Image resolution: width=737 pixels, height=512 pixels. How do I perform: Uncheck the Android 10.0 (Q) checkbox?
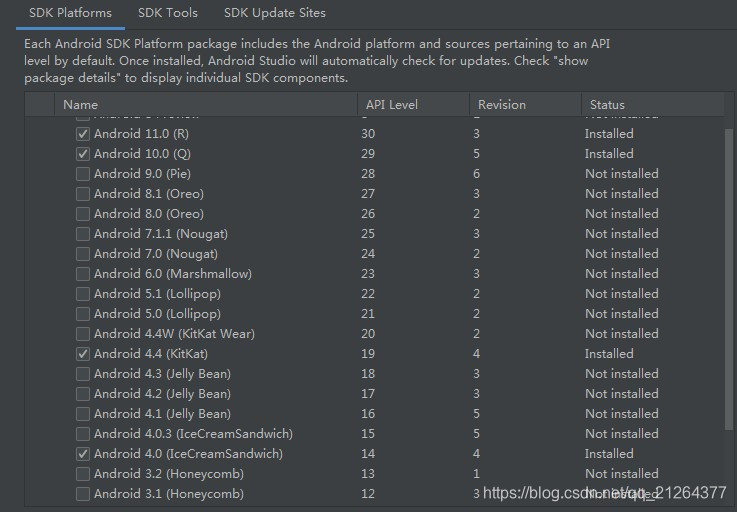coord(83,154)
